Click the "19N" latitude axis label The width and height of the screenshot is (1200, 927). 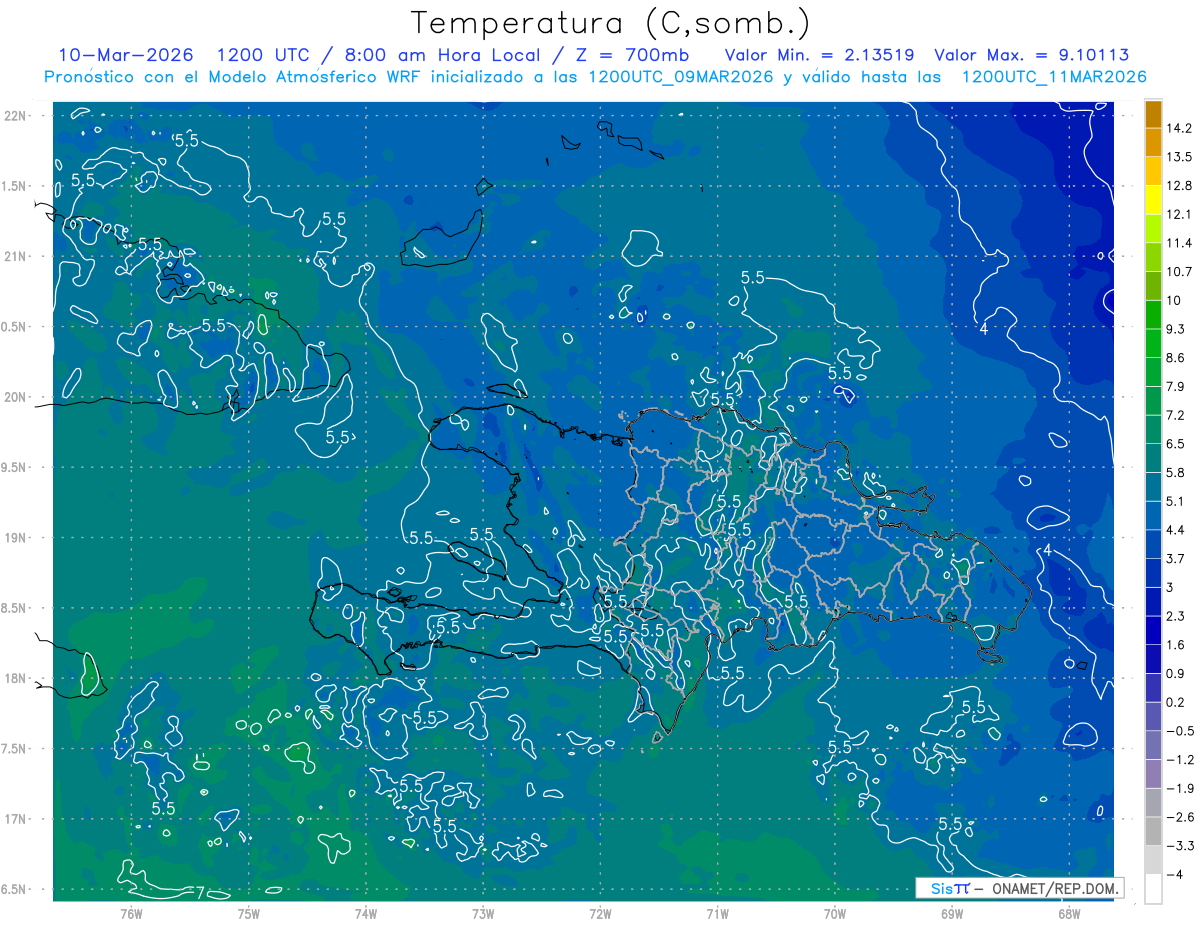pyautogui.click(x=16, y=538)
